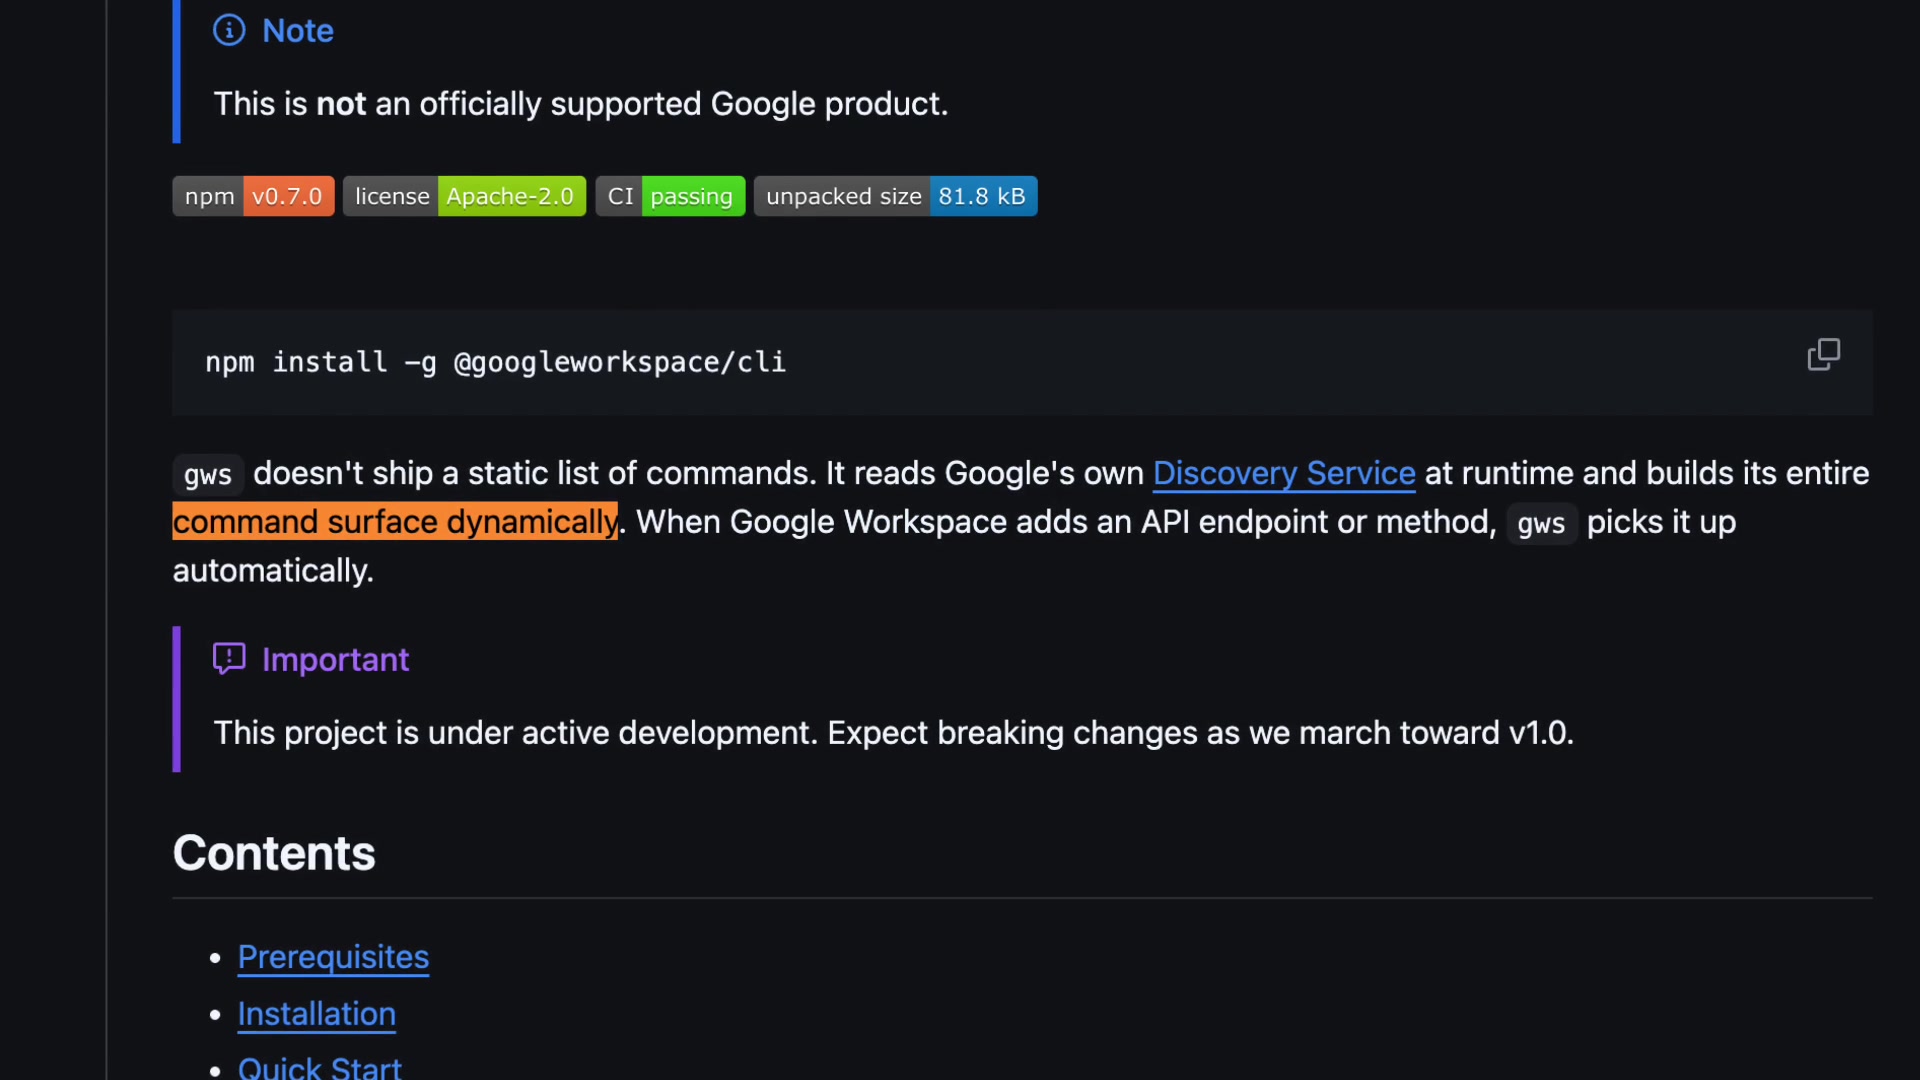Screen dimensions: 1920x1080
Task: Click the unpacked size 81.8 kB badge
Action: click(x=895, y=196)
